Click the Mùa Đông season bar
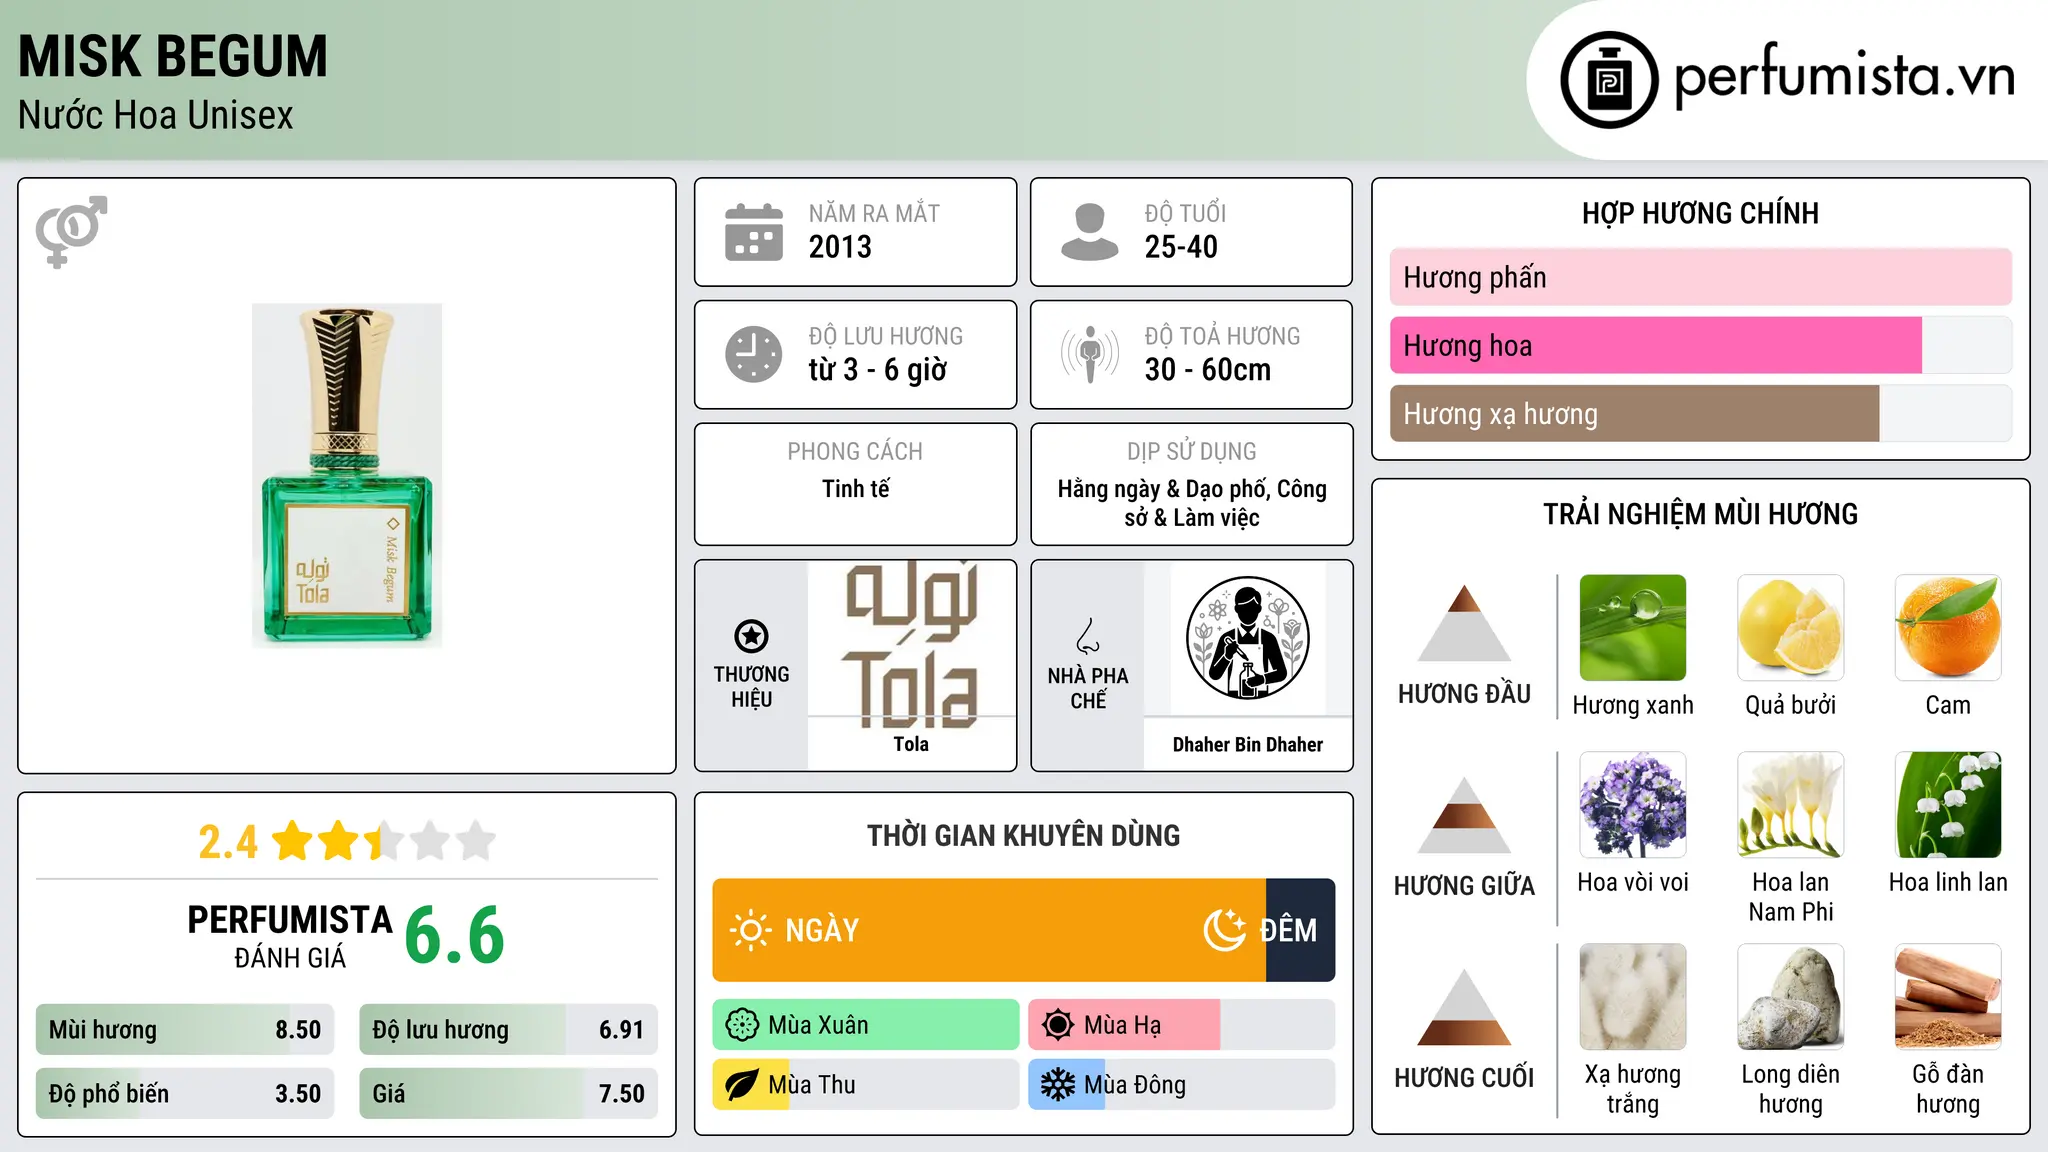The image size is (2048, 1152). click(x=1182, y=1085)
